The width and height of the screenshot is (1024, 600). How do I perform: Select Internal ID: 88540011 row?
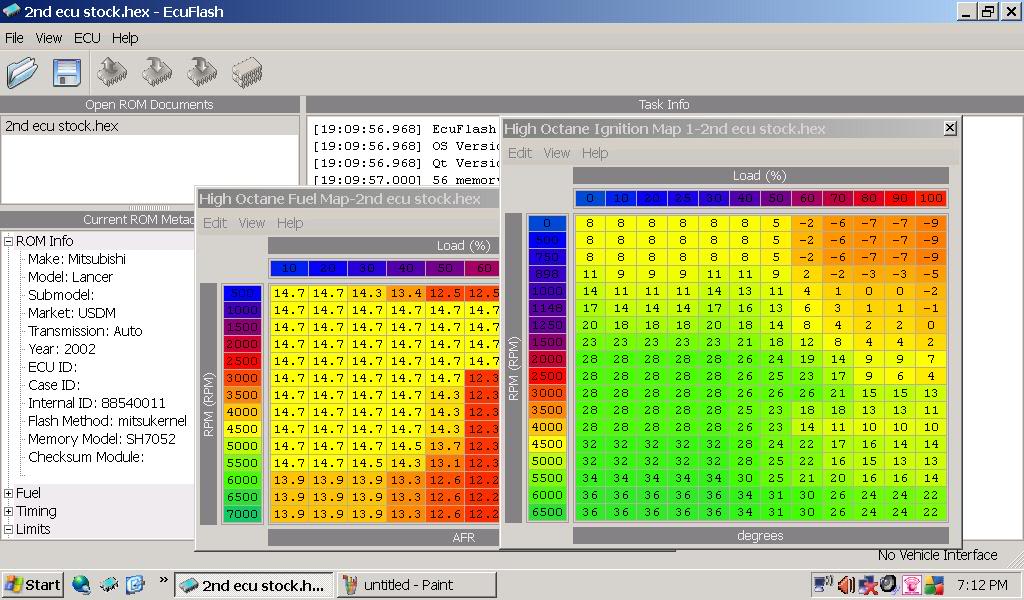(x=97, y=403)
